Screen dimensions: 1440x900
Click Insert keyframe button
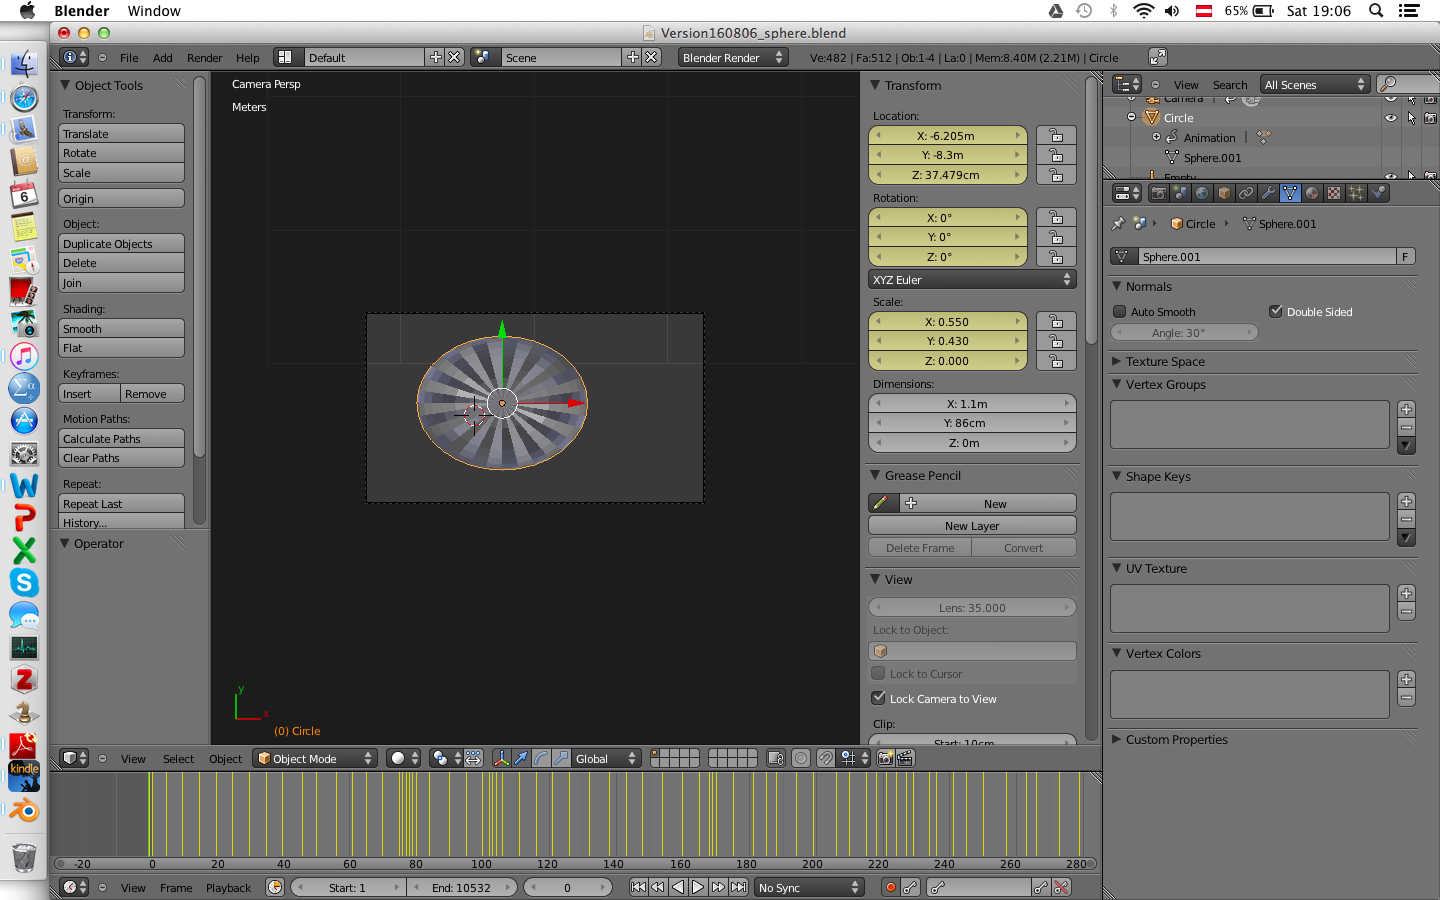[89, 393]
